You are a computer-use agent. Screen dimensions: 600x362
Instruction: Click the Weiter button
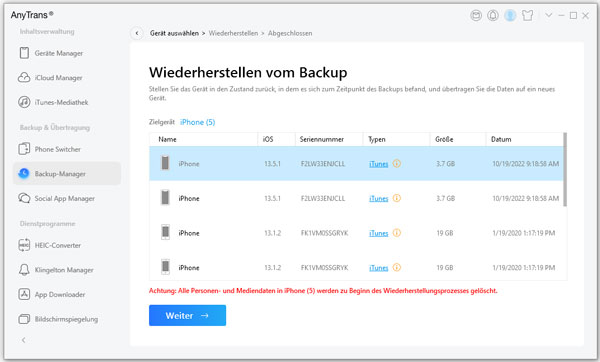point(188,315)
